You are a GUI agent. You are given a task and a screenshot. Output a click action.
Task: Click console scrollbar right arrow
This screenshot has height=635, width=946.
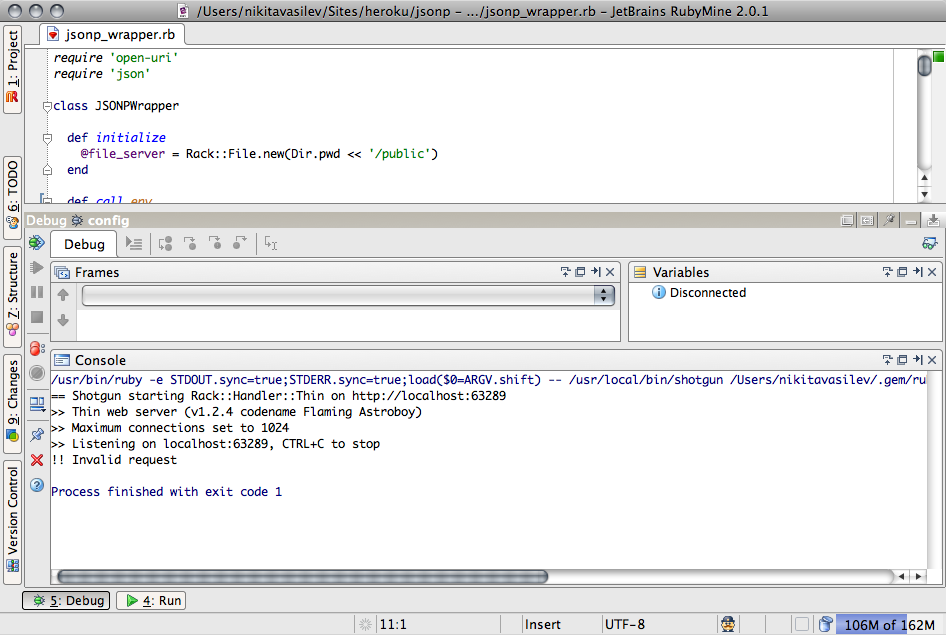coord(918,577)
